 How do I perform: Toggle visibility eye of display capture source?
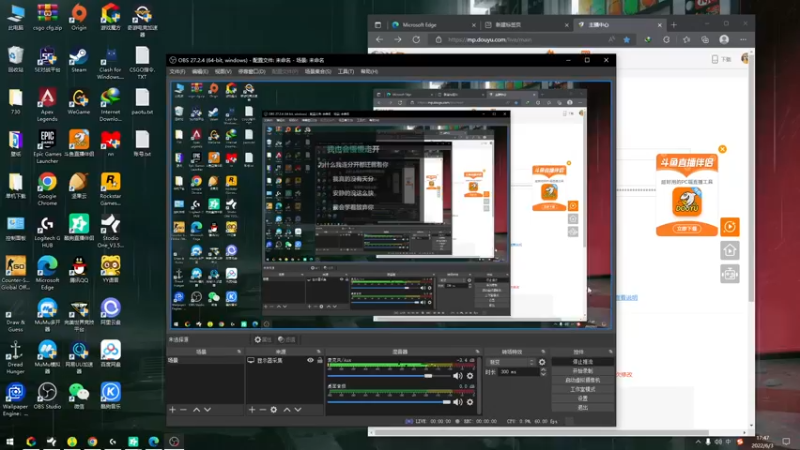coord(311,361)
